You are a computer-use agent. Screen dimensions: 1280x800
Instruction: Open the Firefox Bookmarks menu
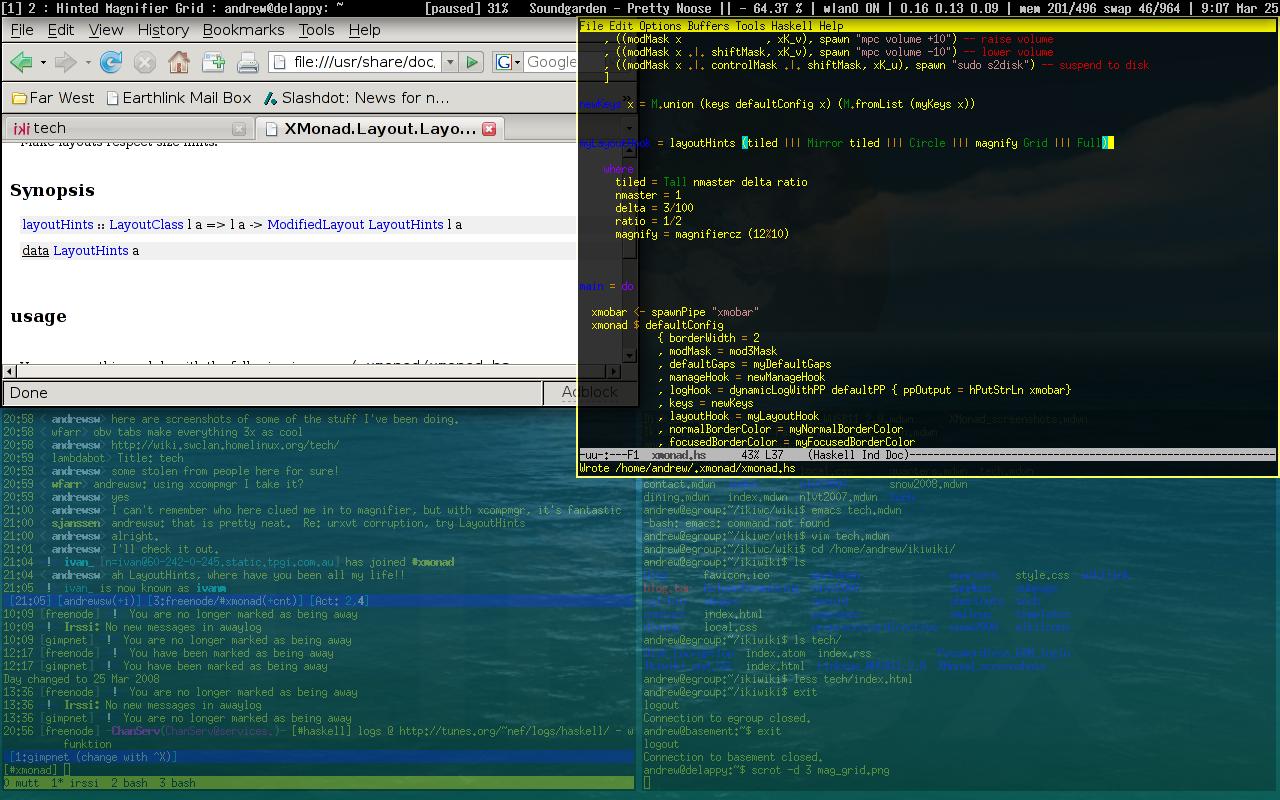pos(243,30)
